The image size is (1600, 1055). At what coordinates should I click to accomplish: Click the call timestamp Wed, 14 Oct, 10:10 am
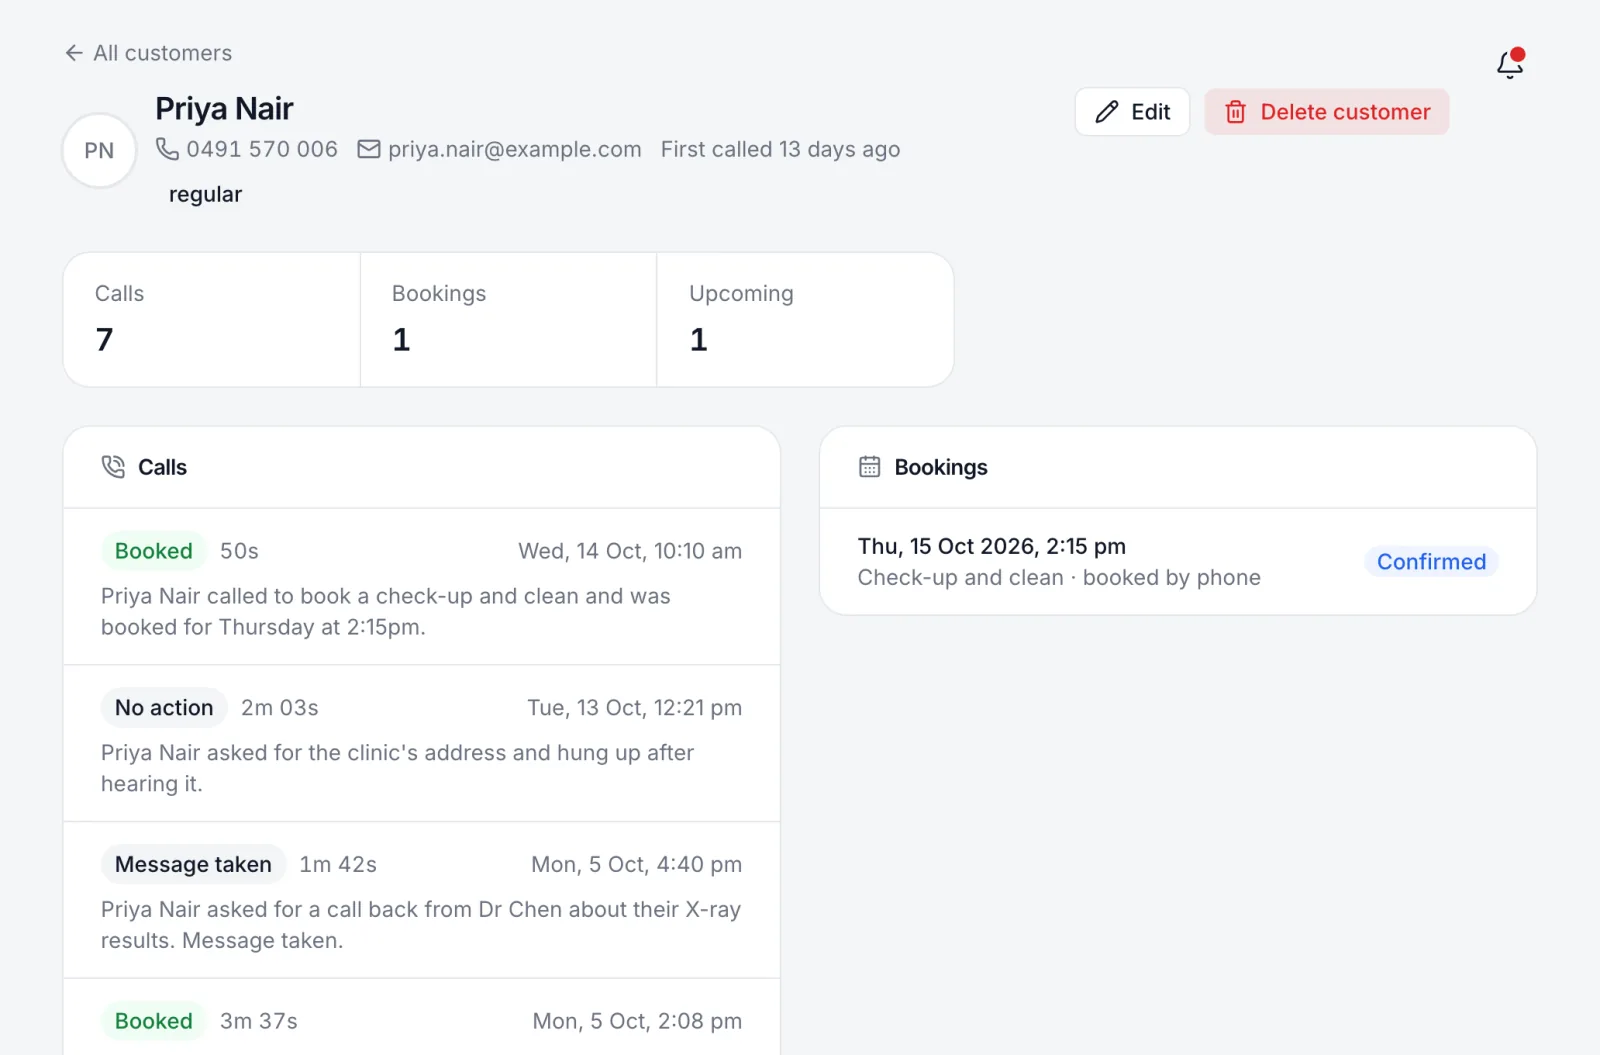(630, 551)
